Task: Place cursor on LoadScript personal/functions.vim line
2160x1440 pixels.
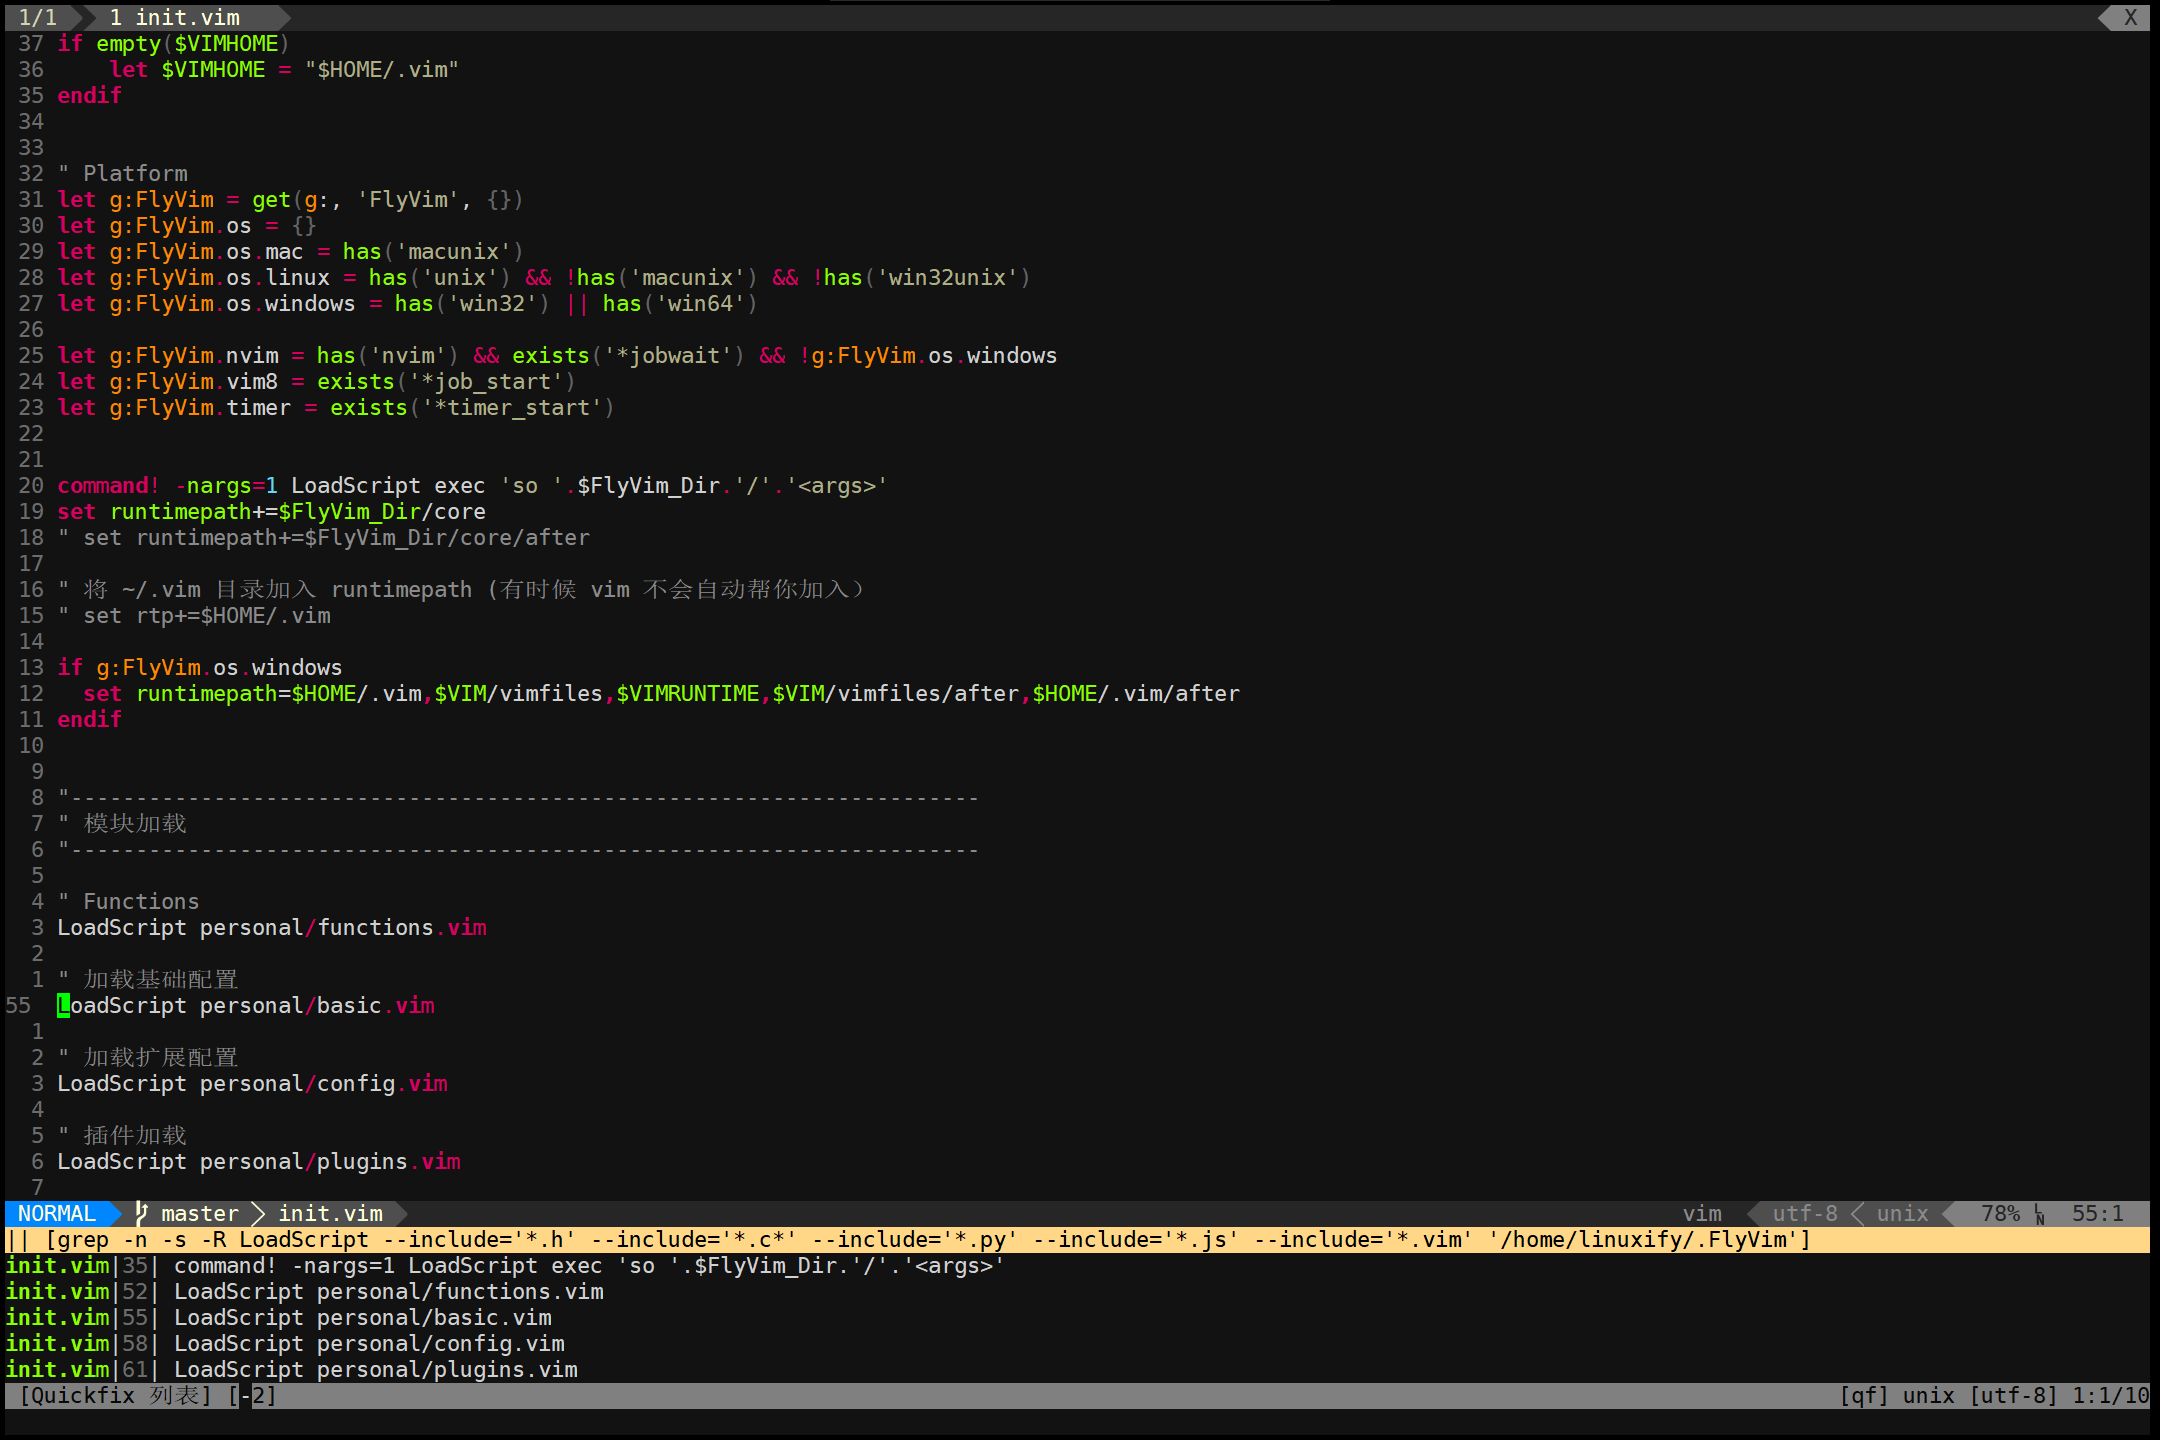Action: (271, 927)
